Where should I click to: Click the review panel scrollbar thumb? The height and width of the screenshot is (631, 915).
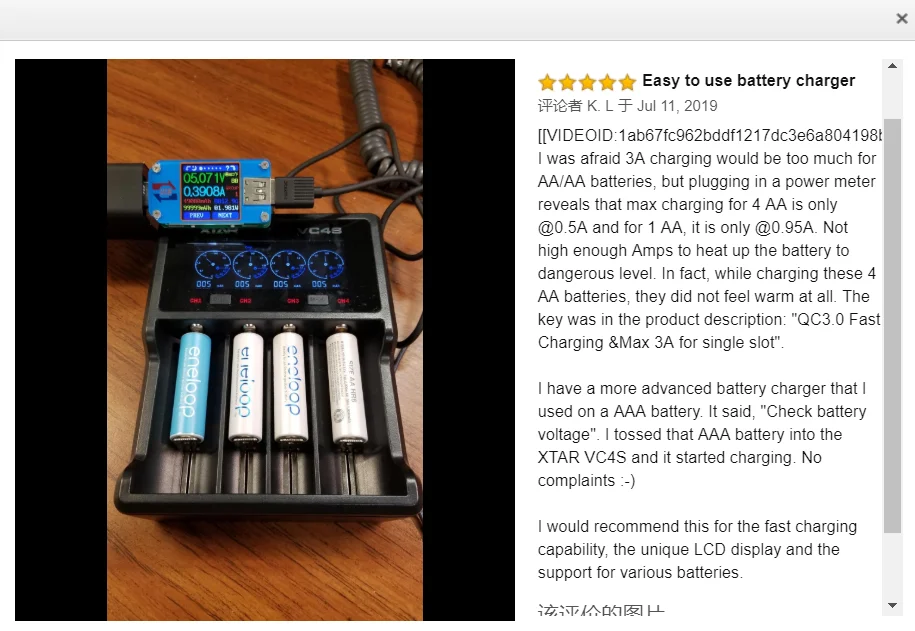pos(892,326)
